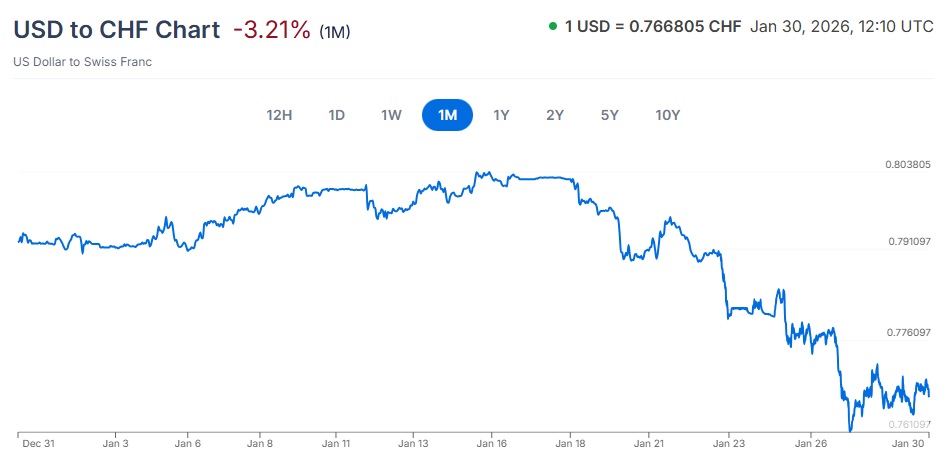This screenshot has height=457, width=949.
Task: Click the 0.803805 price axis label
Action: coord(907,164)
